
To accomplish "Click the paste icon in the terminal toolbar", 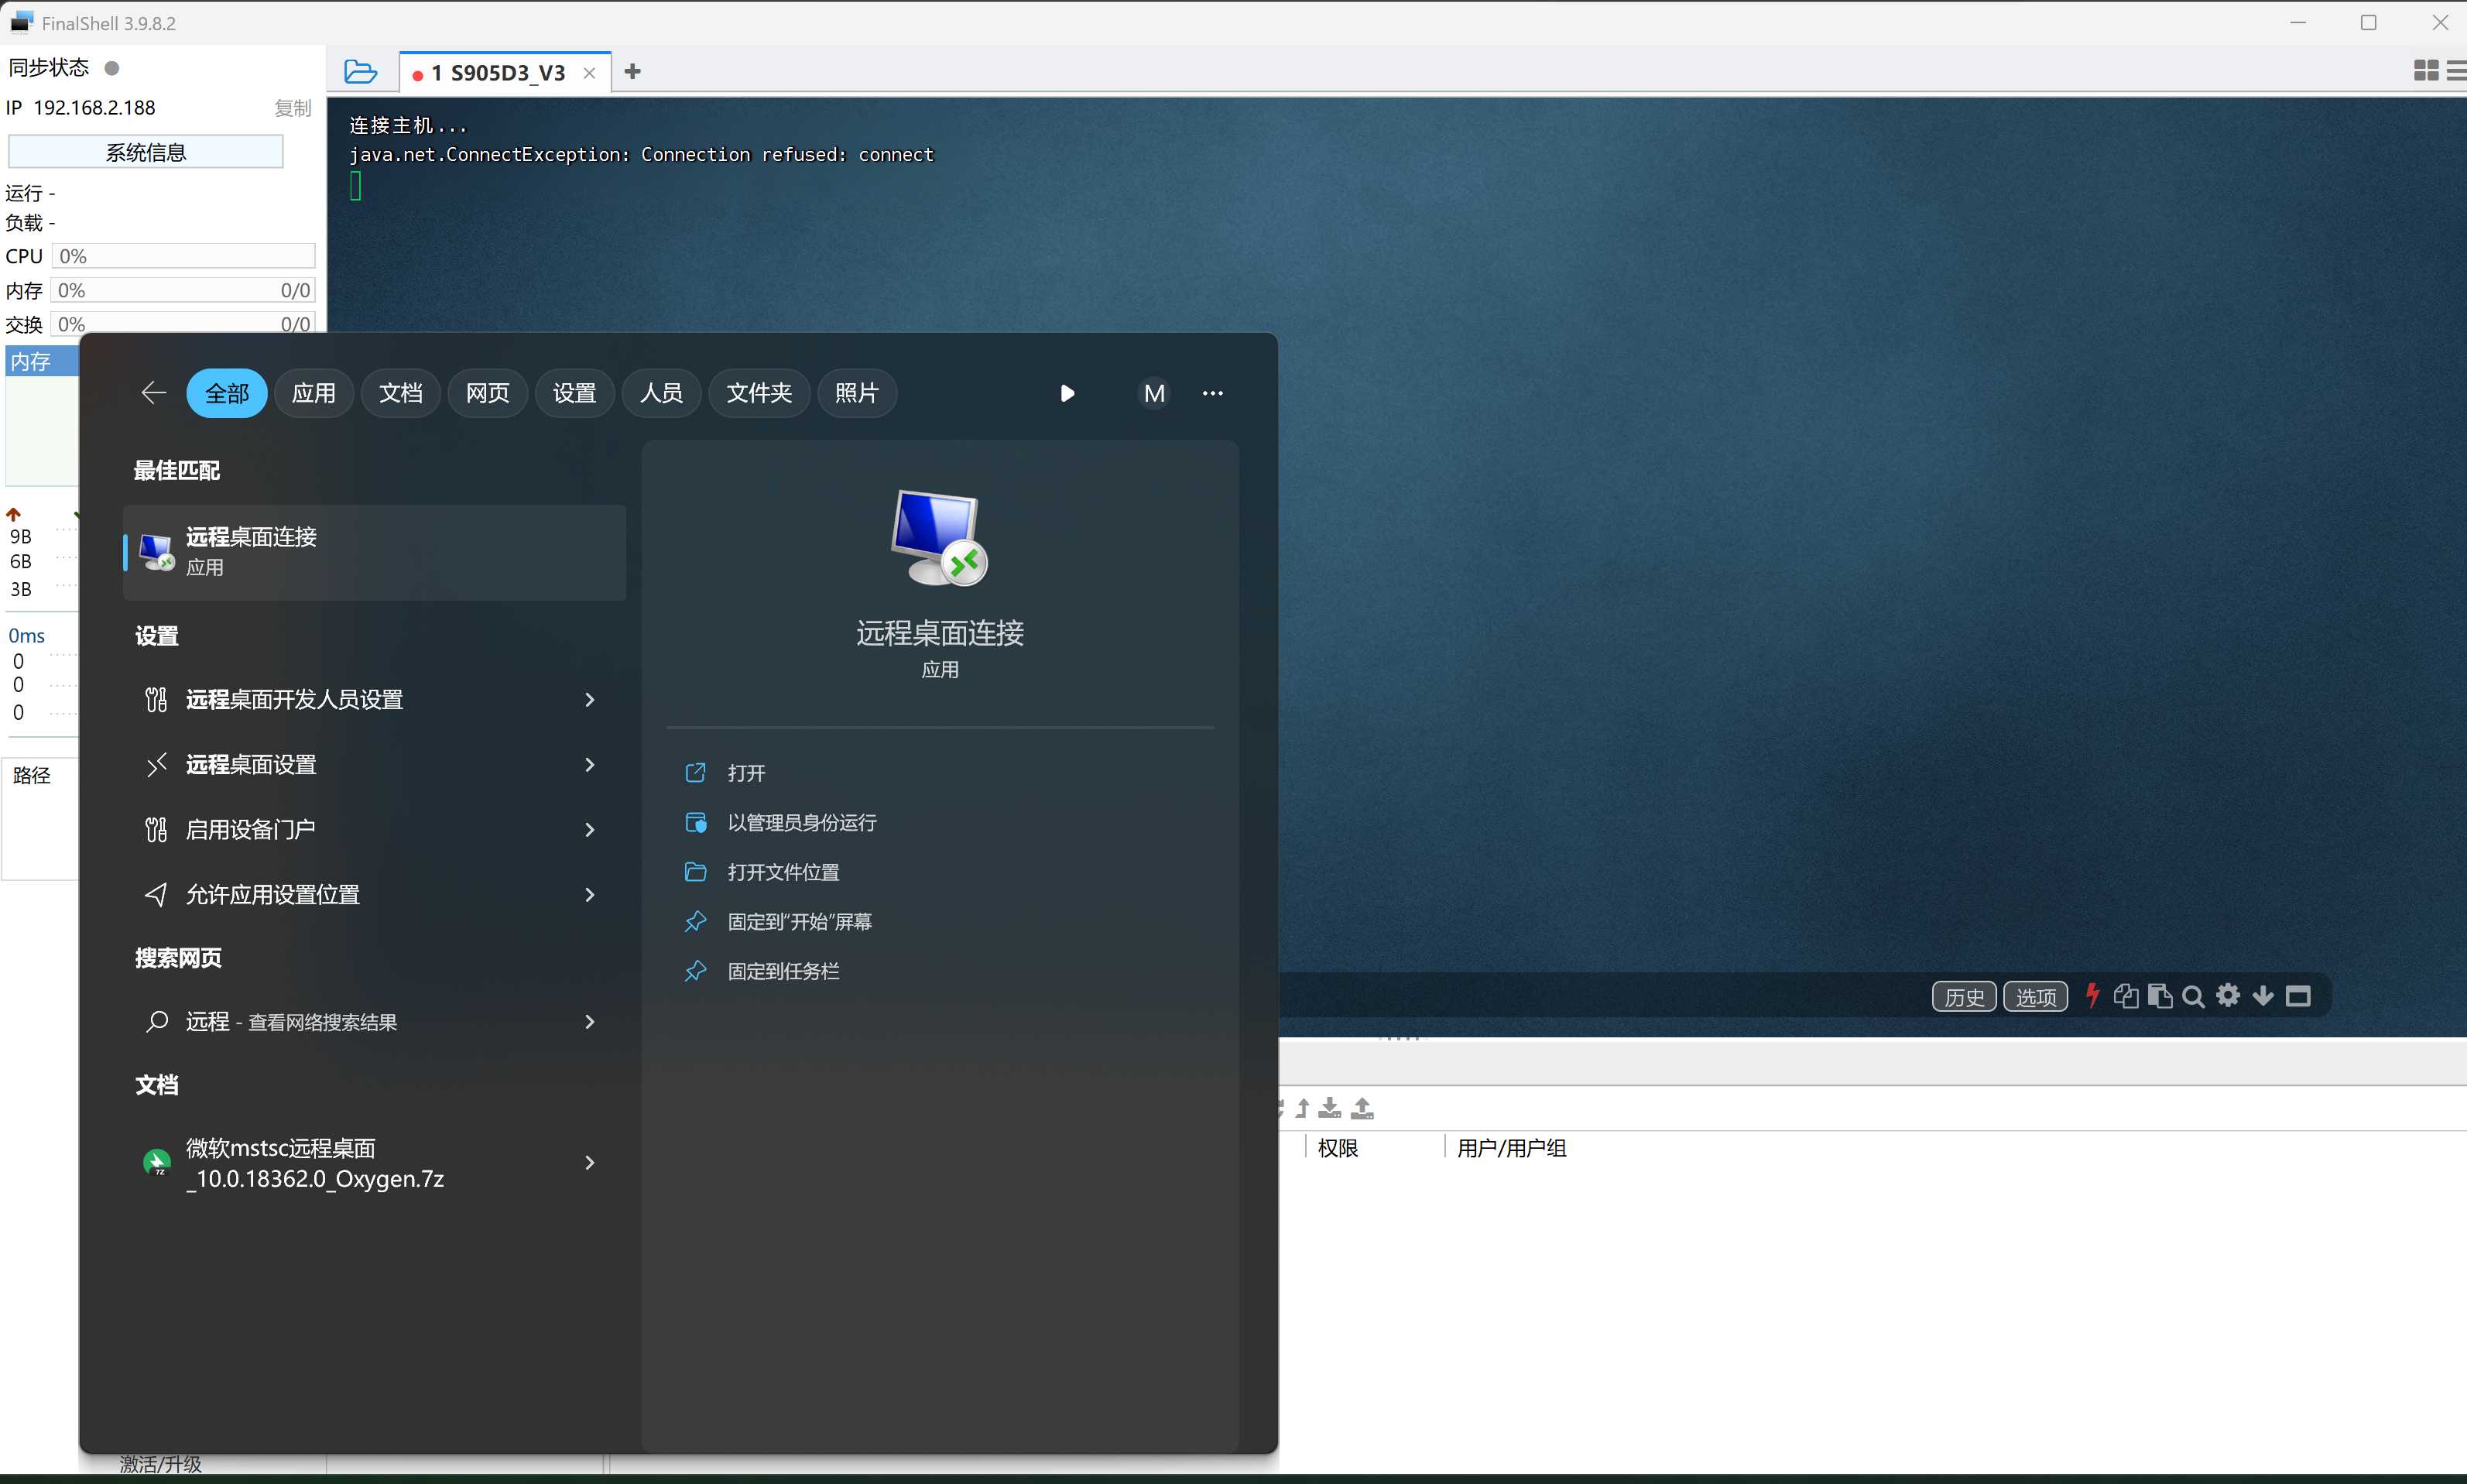I will [x=2160, y=996].
